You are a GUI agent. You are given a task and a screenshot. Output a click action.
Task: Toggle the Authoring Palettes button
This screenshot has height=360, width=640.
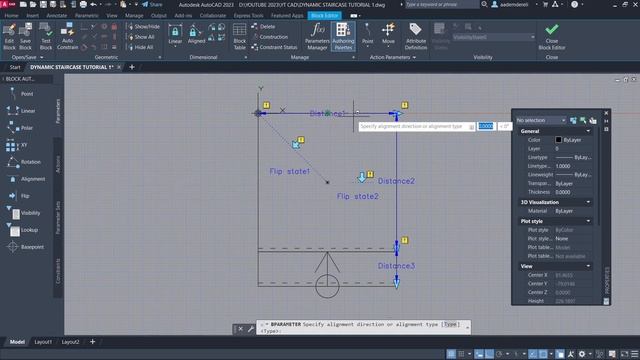(x=343, y=36)
